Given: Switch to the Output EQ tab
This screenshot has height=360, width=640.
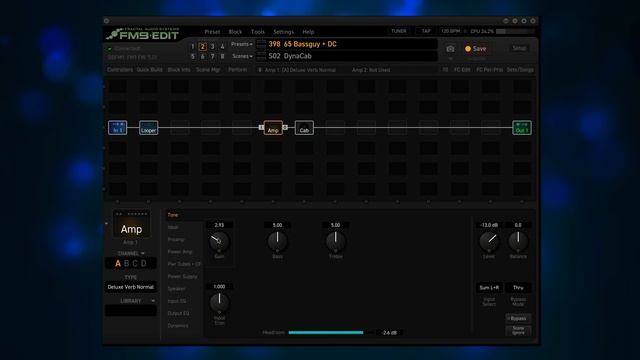Looking at the screenshot, I should (x=178, y=313).
